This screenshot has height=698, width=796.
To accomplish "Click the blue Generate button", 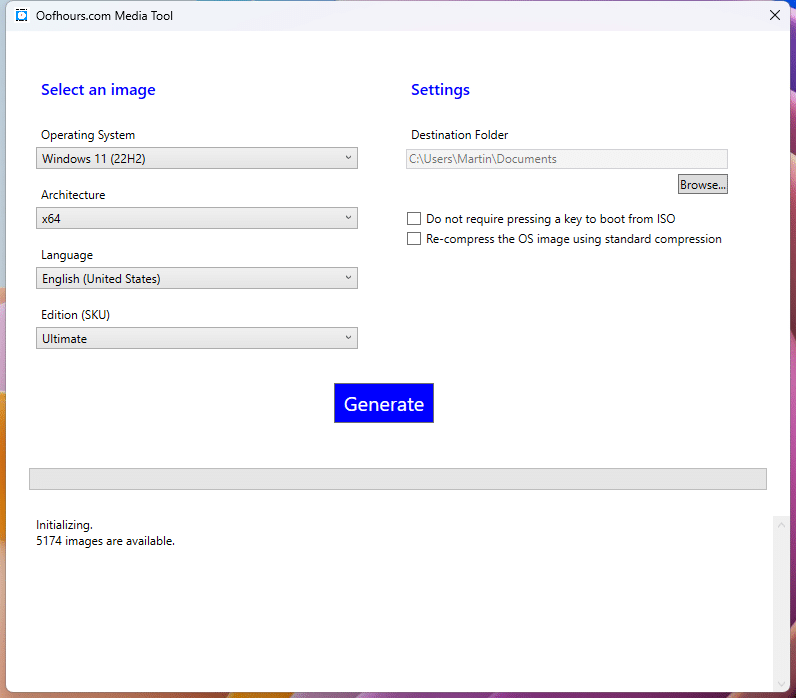I will pyautogui.click(x=384, y=403).
